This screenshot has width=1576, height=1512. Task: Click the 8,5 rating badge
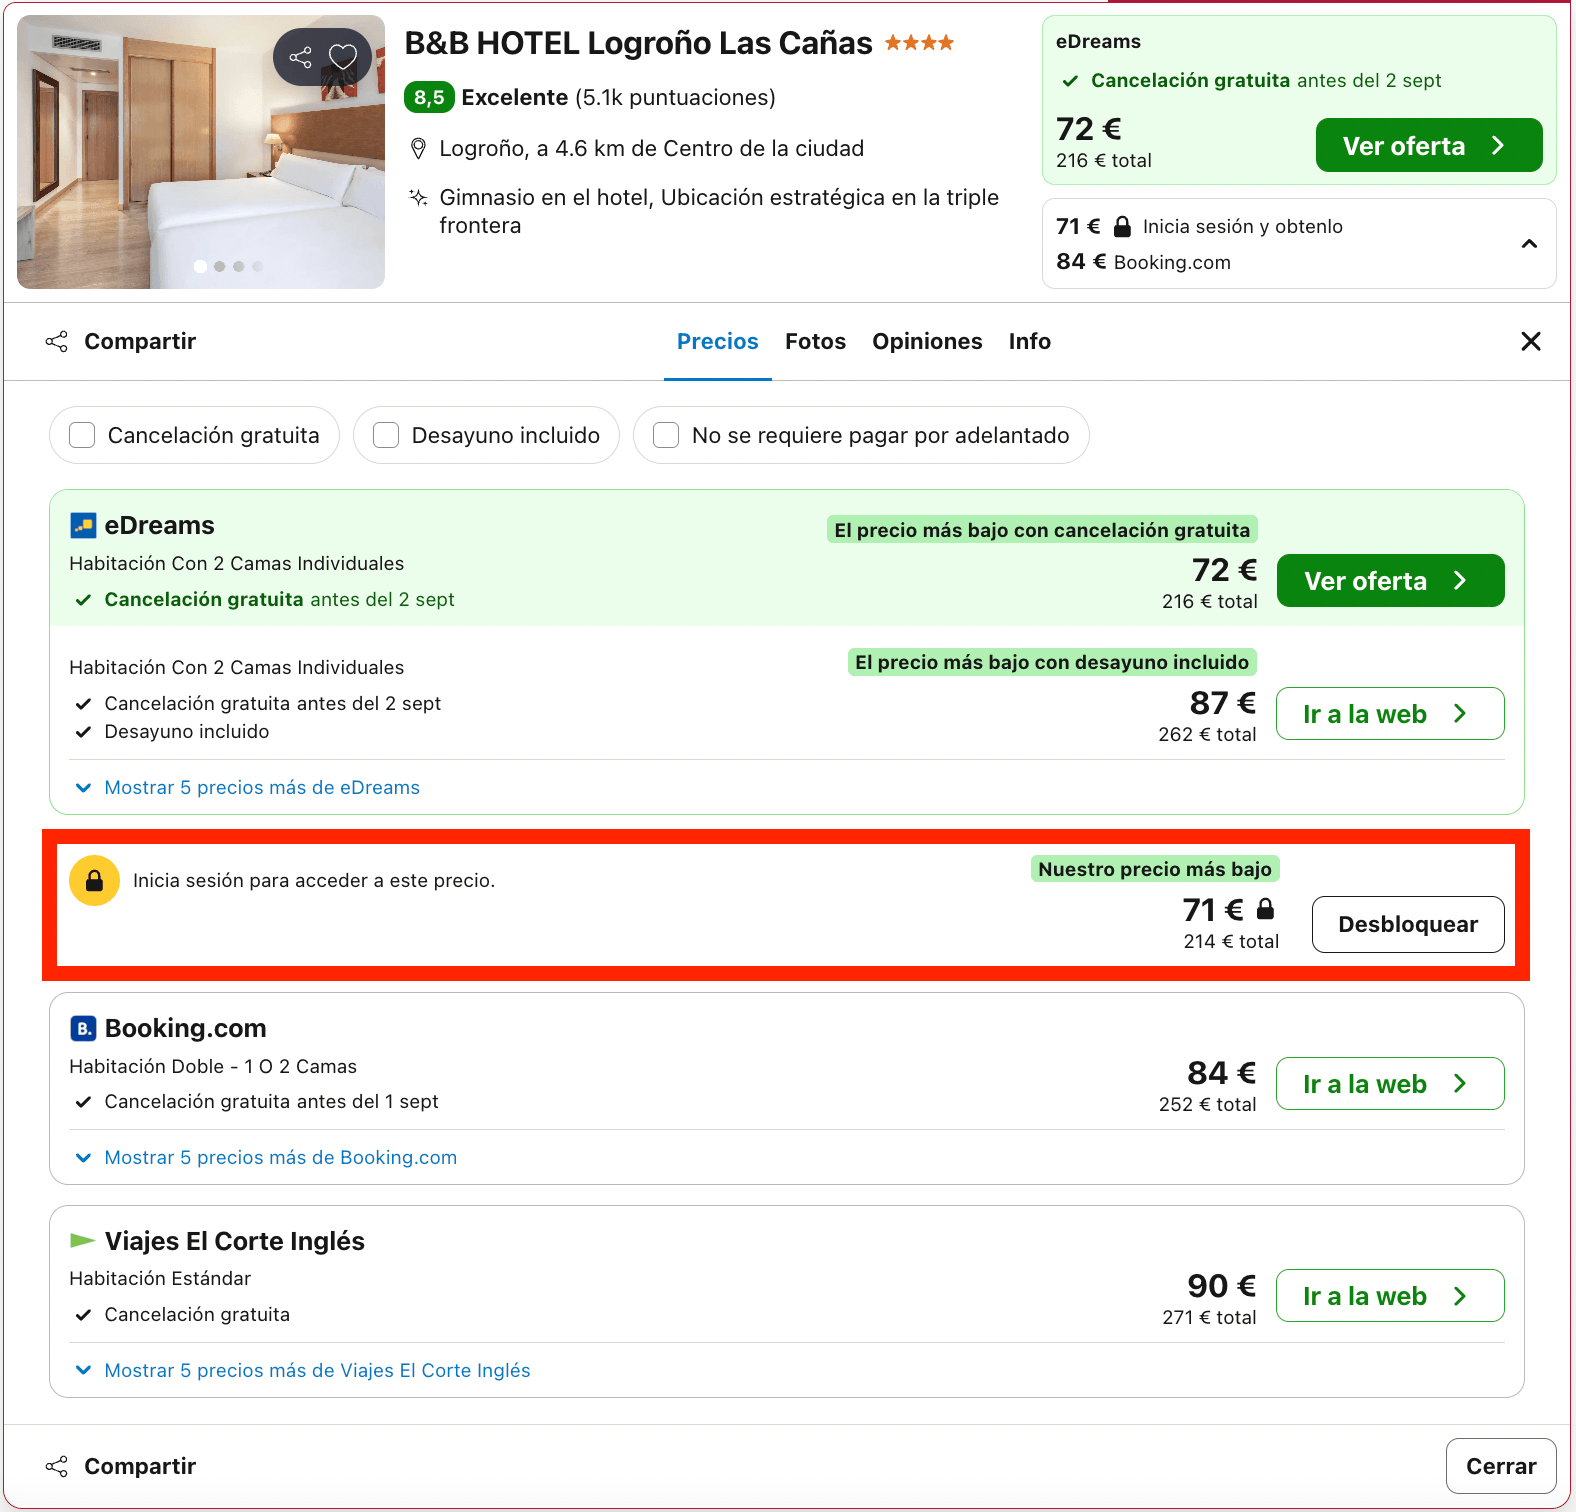429,97
